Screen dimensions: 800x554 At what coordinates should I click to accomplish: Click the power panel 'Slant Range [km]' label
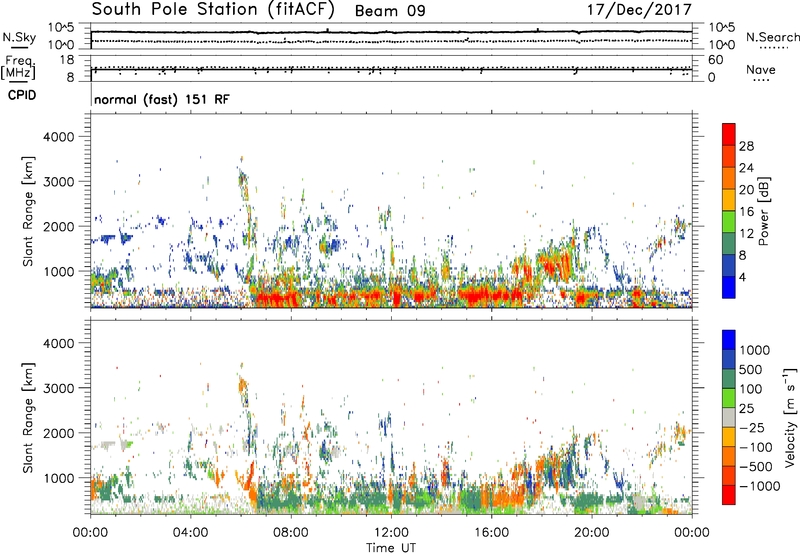pos(28,211)
